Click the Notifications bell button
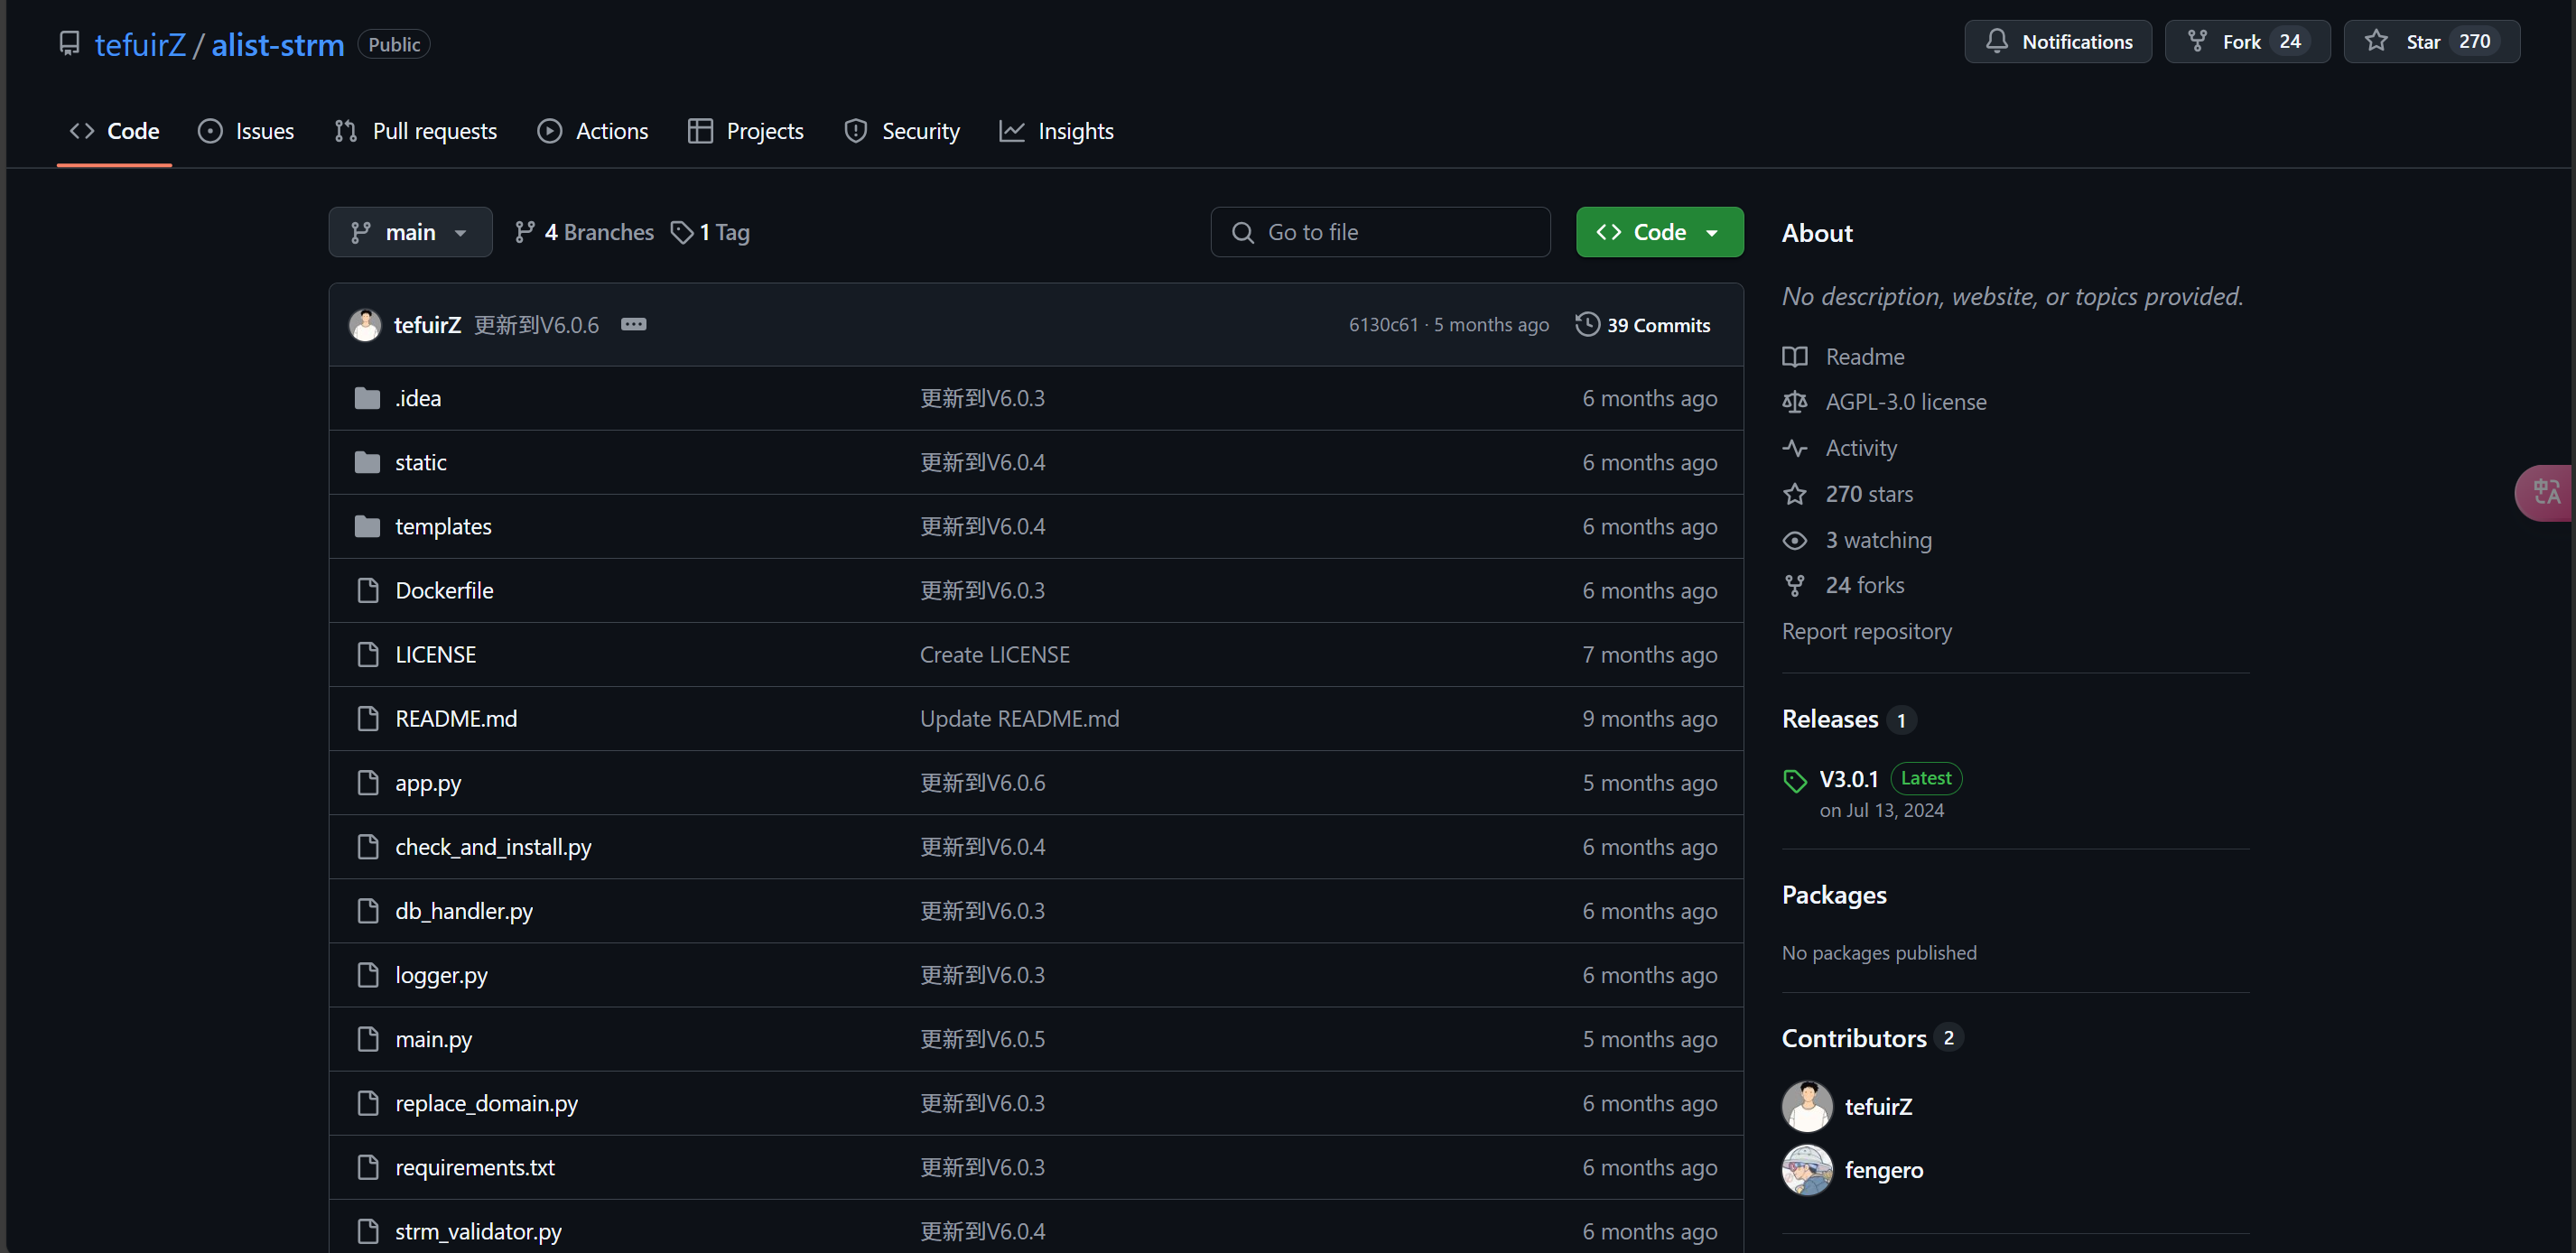Screen dimensions: 2576x1253 pos(2057,42)
